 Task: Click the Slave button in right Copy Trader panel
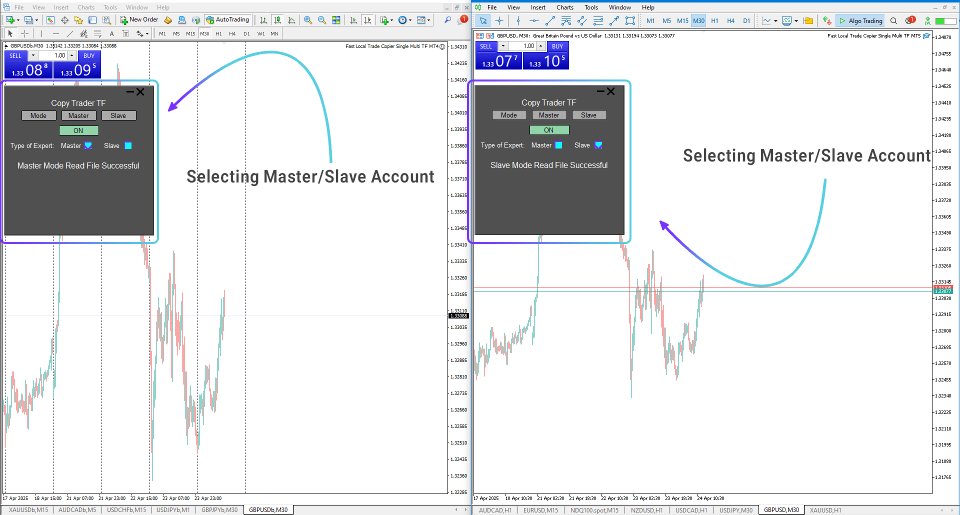tap(588, 115)
